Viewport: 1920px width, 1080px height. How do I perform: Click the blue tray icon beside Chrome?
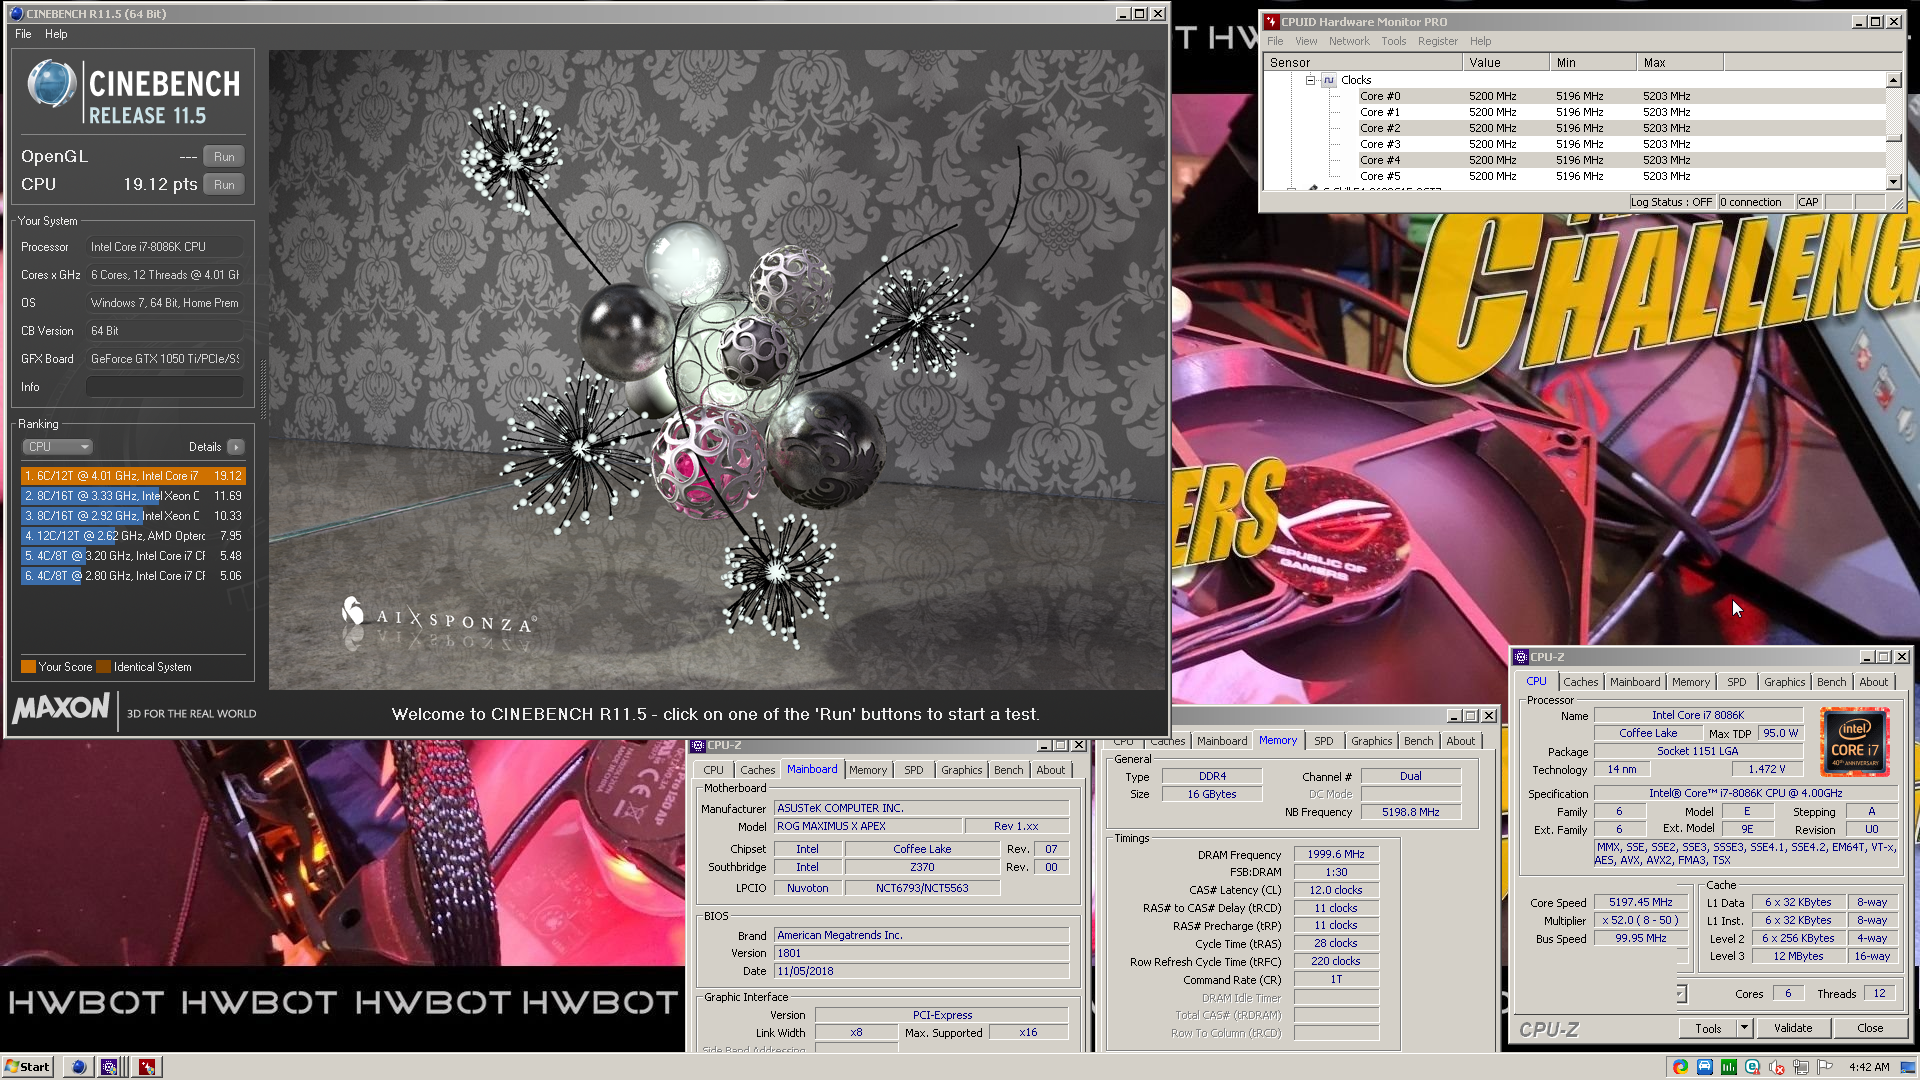(x=1704, y=1067)
